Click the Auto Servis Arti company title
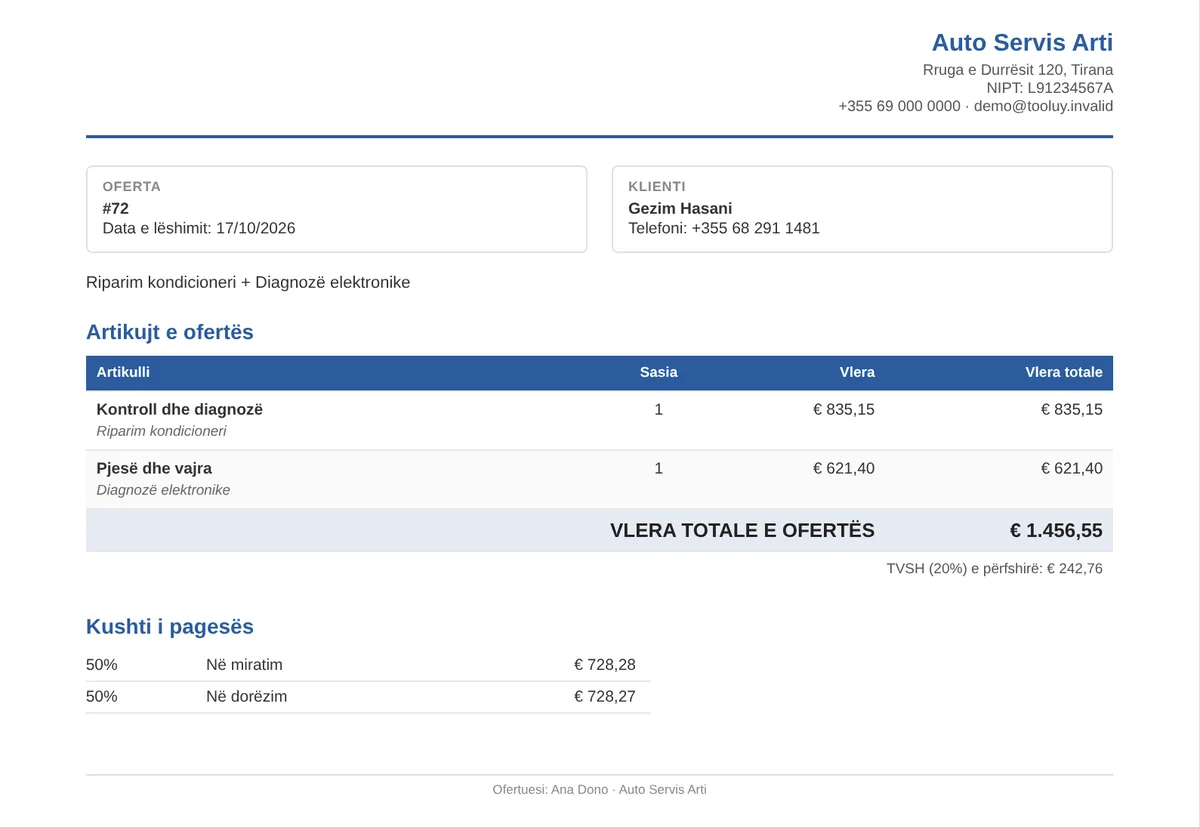The height and width of the screenshot is (827, 1200). tap(1022, 42)
